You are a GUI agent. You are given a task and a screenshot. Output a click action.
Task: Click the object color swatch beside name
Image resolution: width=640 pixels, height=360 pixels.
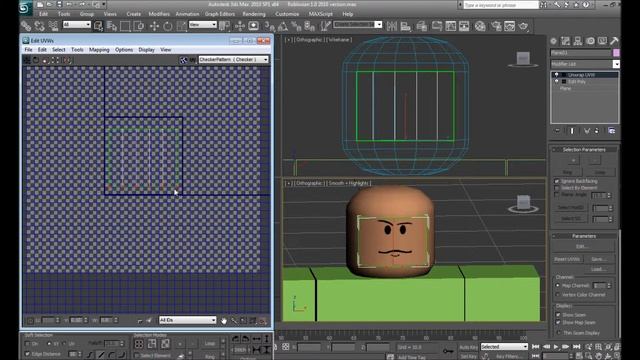click(616, 53)
